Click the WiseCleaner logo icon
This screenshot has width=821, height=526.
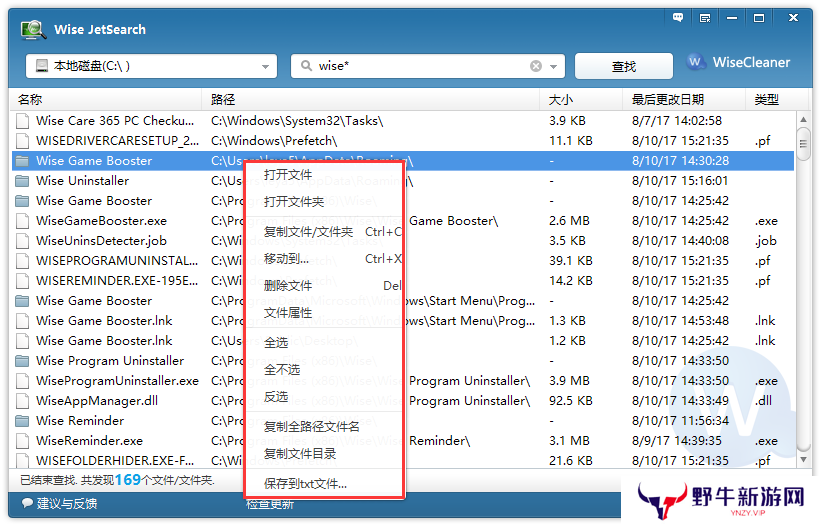[x=695, y=62]
